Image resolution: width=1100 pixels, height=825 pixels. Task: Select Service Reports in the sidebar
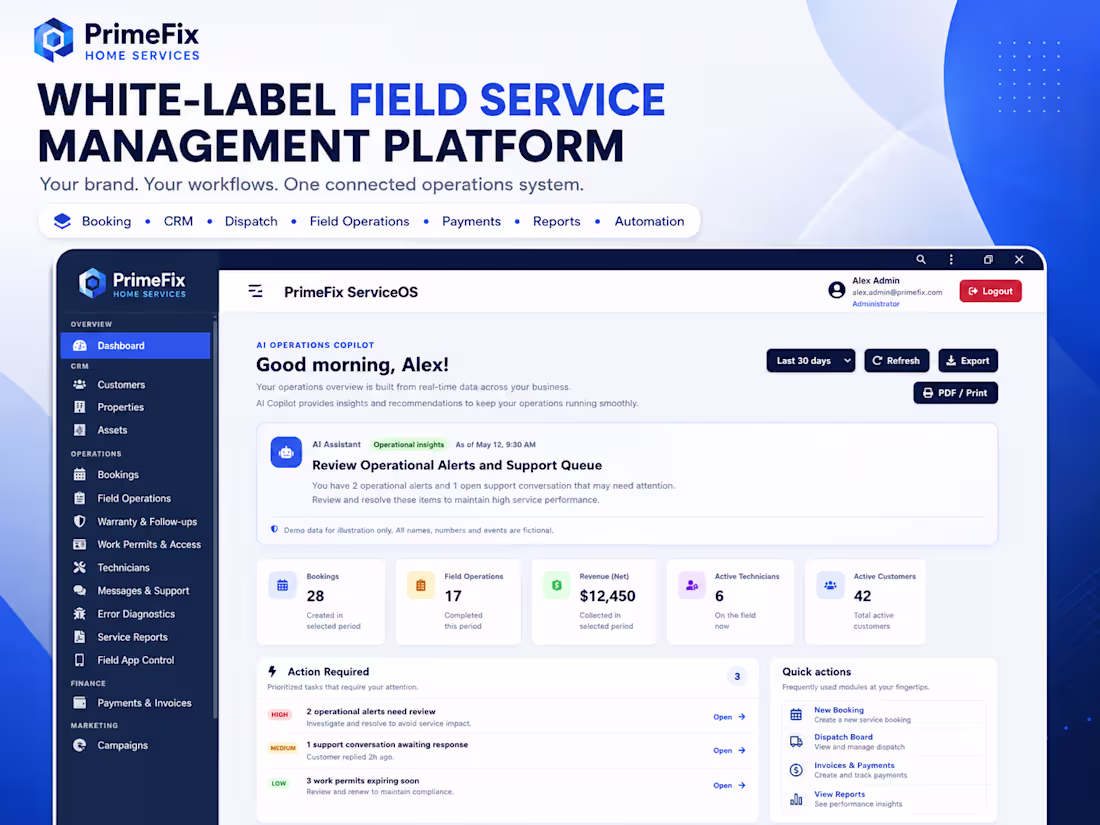click(135, 637)
